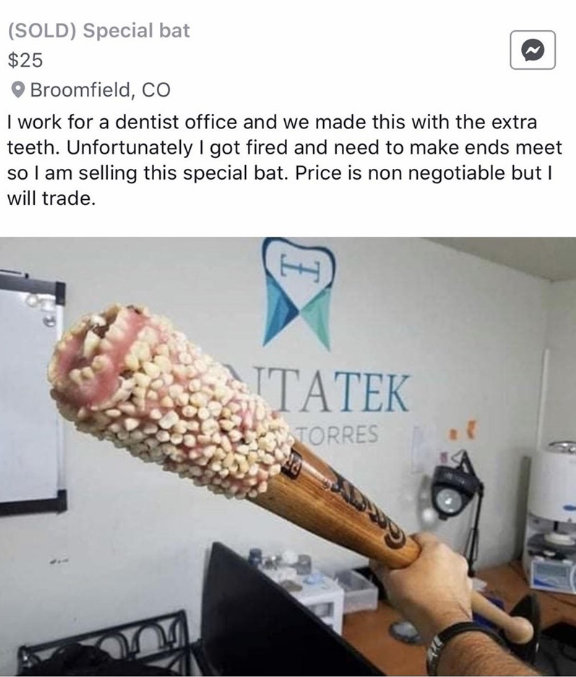Click the location pin icon beside Broomfield
Image resolution: width=576 pixels, height=677 pixels.
(17, 90)
